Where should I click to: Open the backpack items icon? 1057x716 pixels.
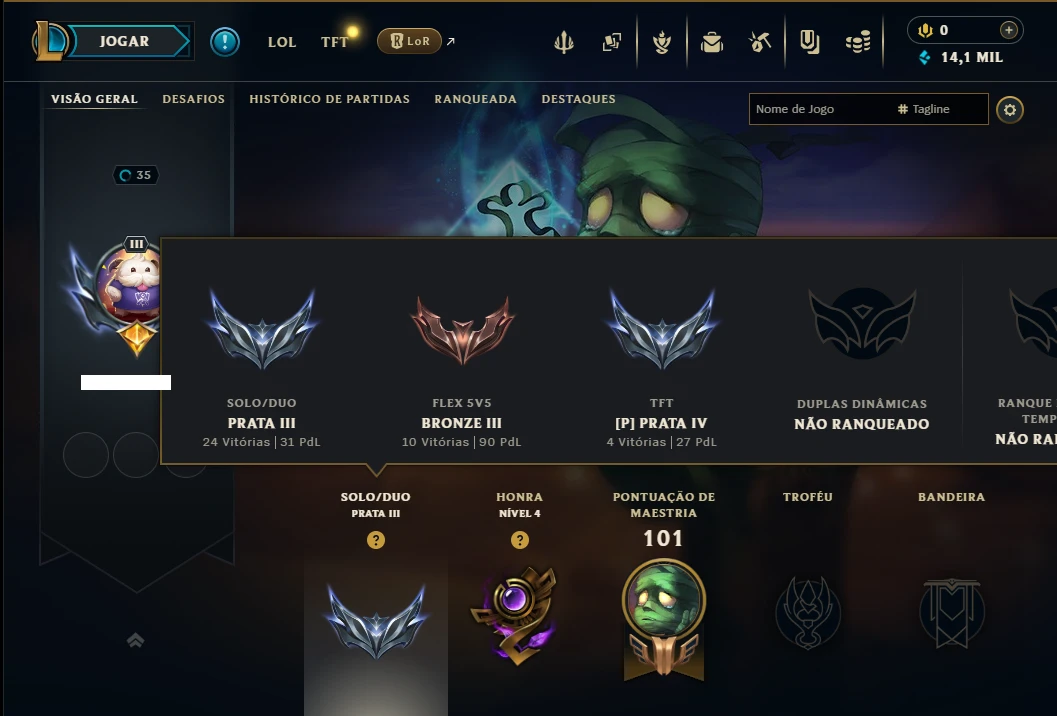click(x=711, y=42)
